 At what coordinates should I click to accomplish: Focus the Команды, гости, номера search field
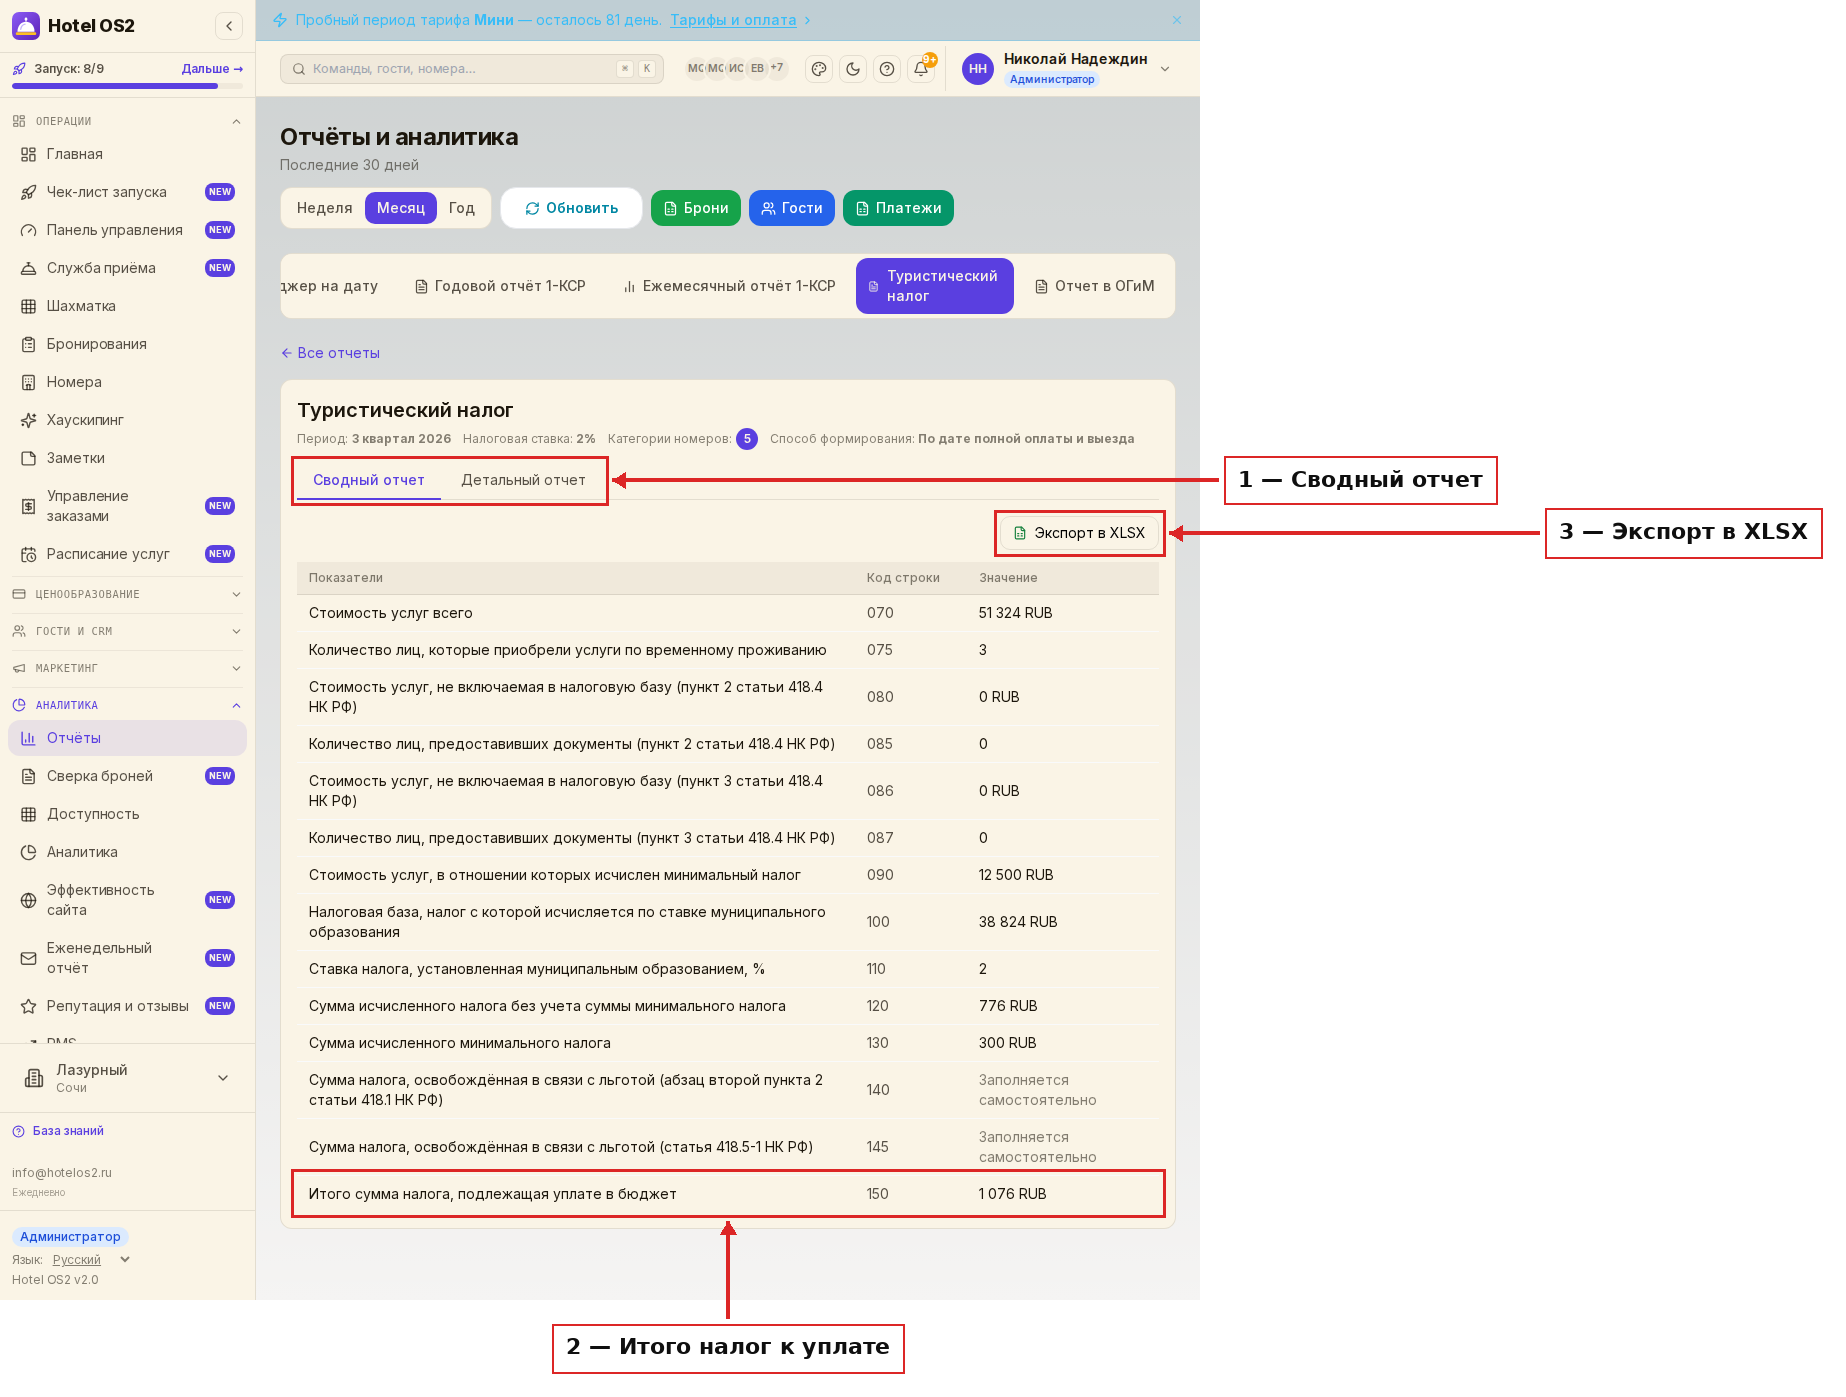(x=471, y=69)
